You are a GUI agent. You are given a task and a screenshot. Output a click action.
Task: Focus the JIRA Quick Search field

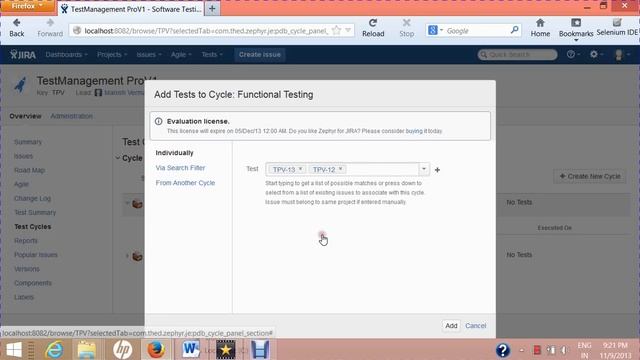(x=517, y=55)
